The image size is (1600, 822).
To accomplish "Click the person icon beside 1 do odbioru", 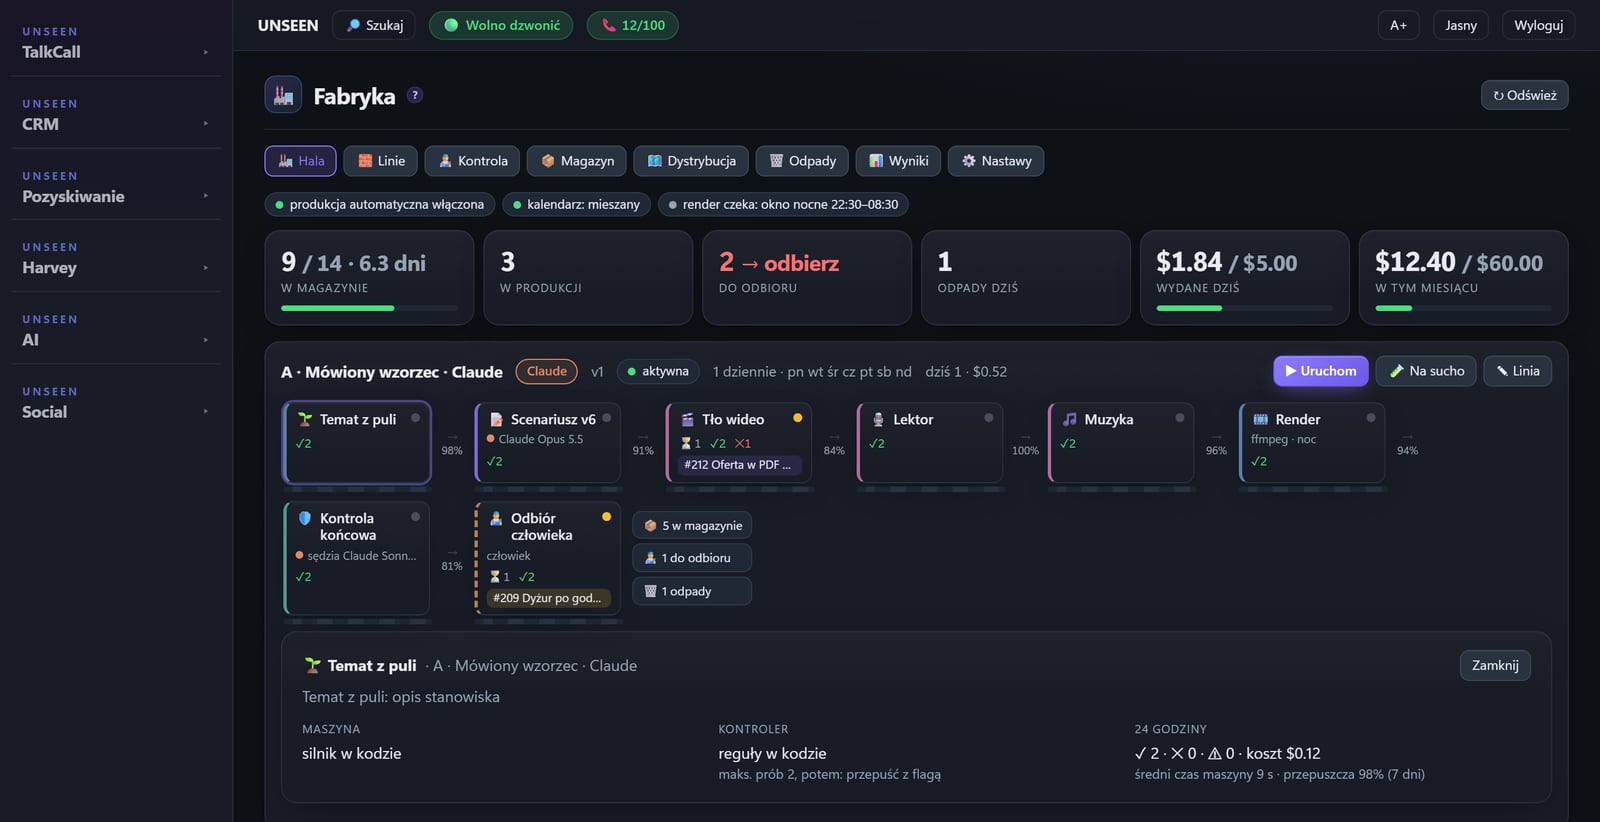I will [650, 558].
